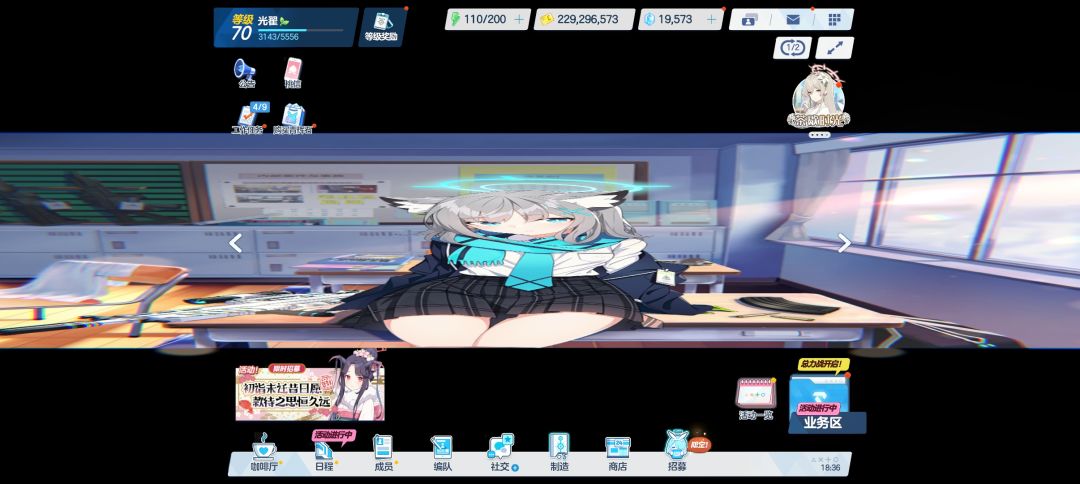The height and width of the screenshot is (484, 1080).
Task: Open the mail envelope inbox
Action: point(793,19)
